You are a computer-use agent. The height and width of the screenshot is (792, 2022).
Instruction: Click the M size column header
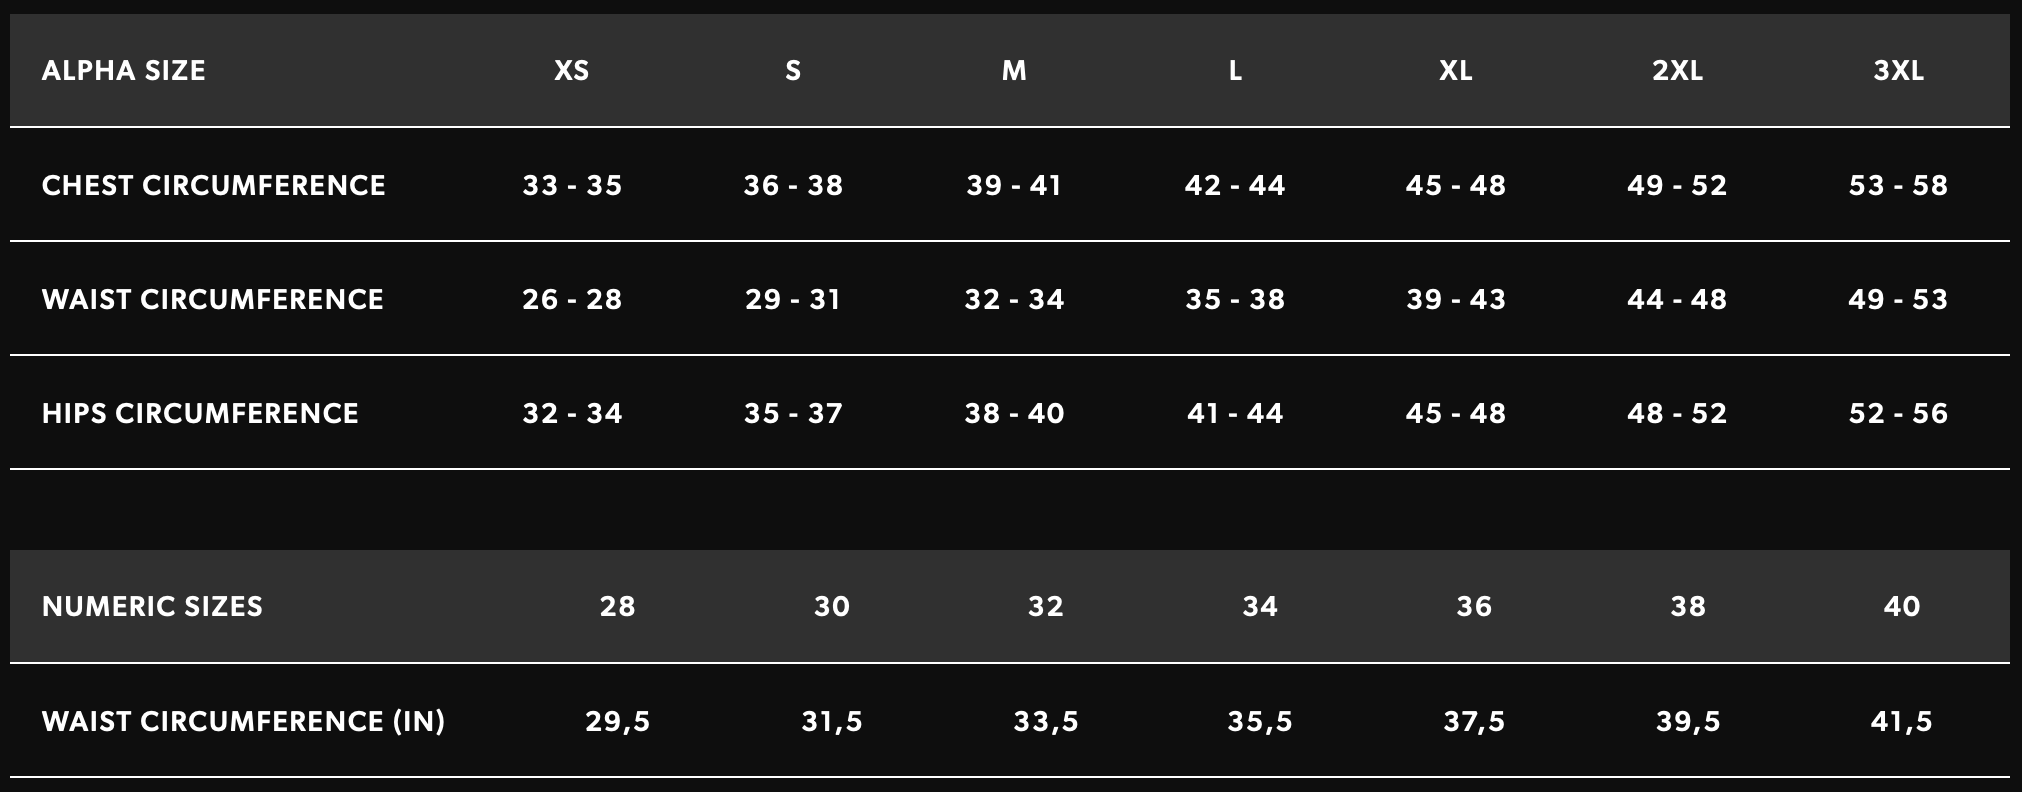click(1014, 71)
